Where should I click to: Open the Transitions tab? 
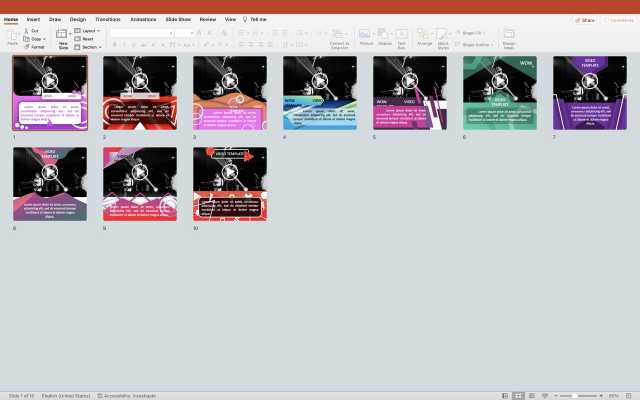(107, 19)
